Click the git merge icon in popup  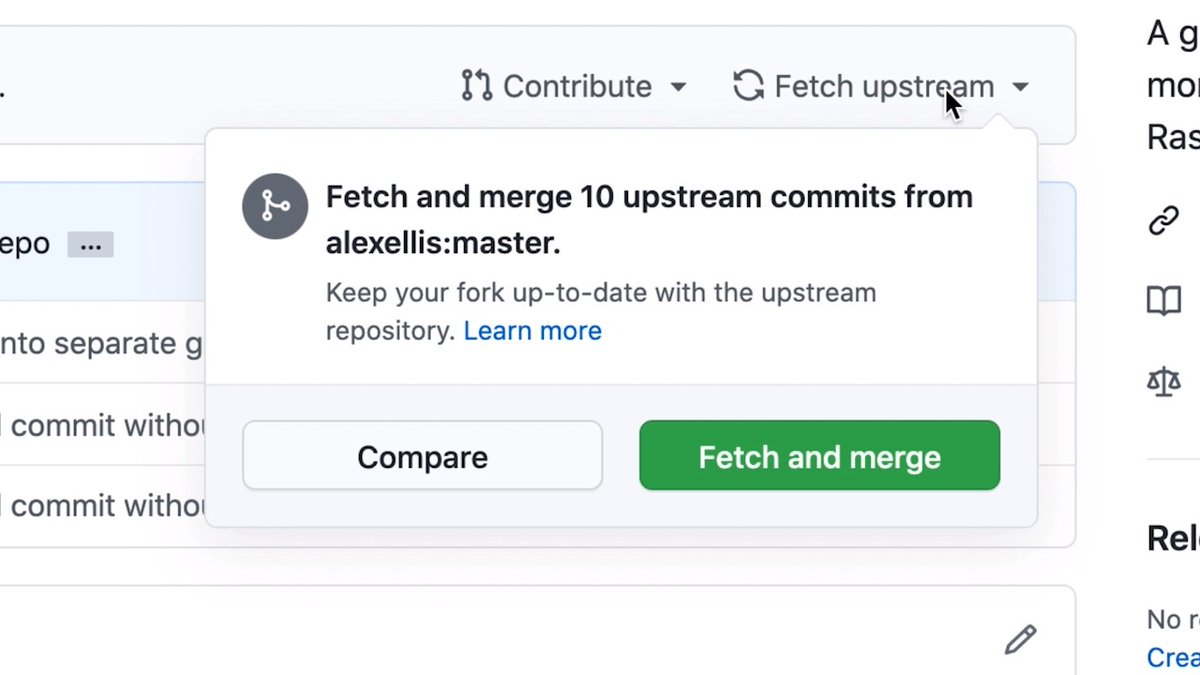pos(275,206)
